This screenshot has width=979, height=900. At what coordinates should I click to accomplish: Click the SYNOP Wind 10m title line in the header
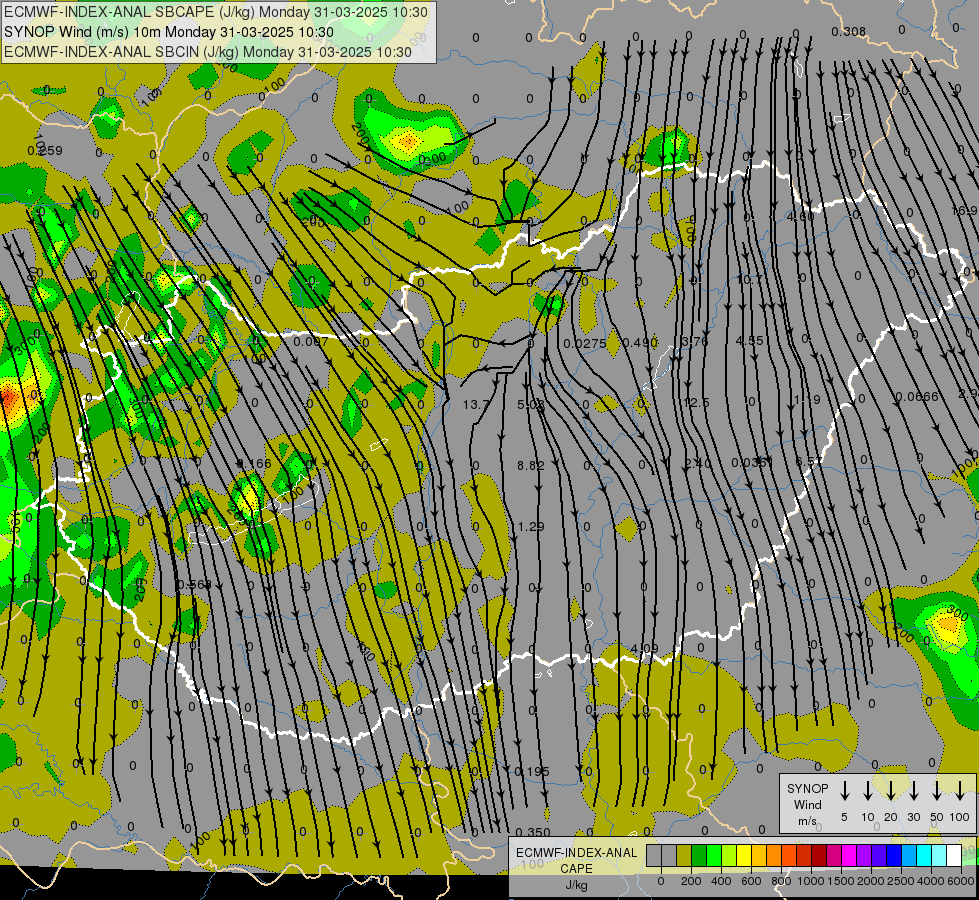(169, 32)
